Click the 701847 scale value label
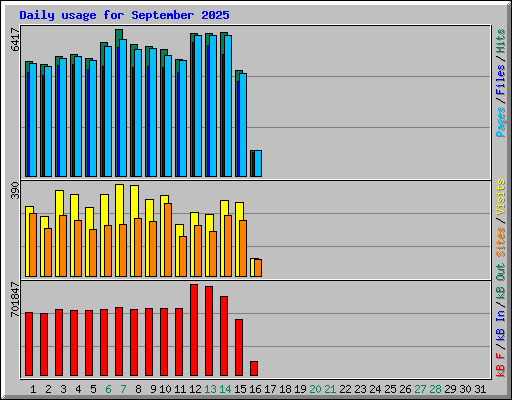Viewport: 512px width, 400px height. pos(15,299)
